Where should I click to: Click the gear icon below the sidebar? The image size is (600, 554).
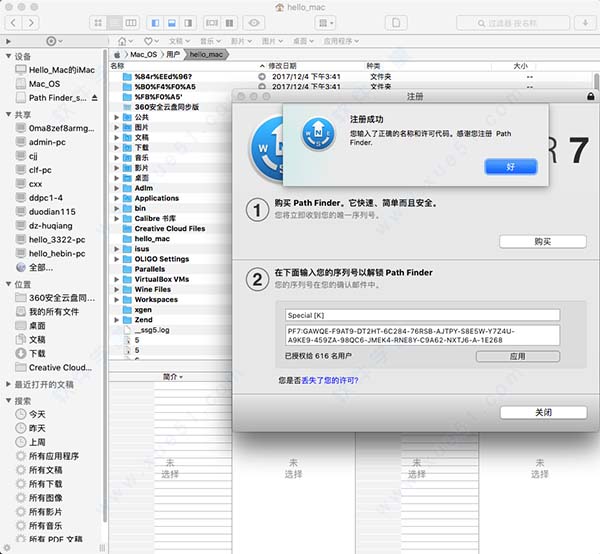7,548
